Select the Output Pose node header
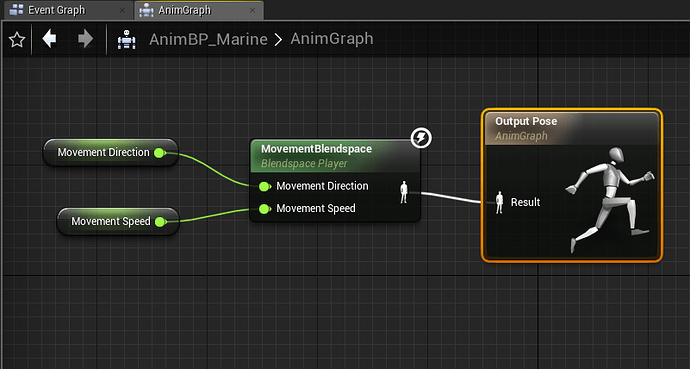The width and height of the screenshot is (690, 369). pyautogui.click(x=572, y=128)
